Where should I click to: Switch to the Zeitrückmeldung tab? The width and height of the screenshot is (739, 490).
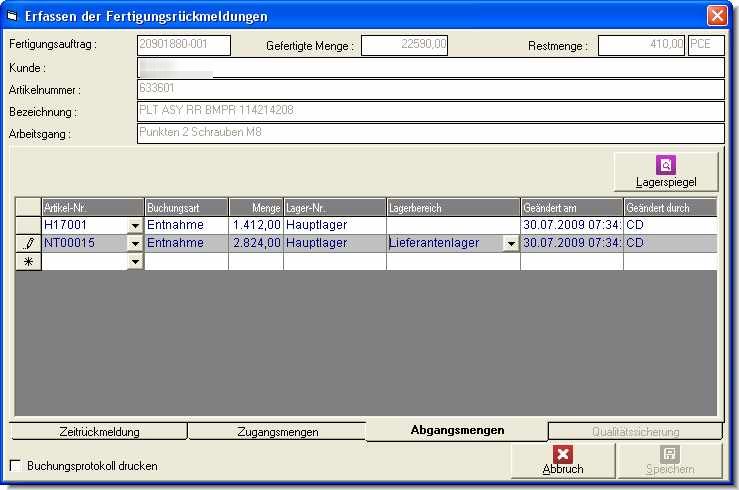pos(99,432)
